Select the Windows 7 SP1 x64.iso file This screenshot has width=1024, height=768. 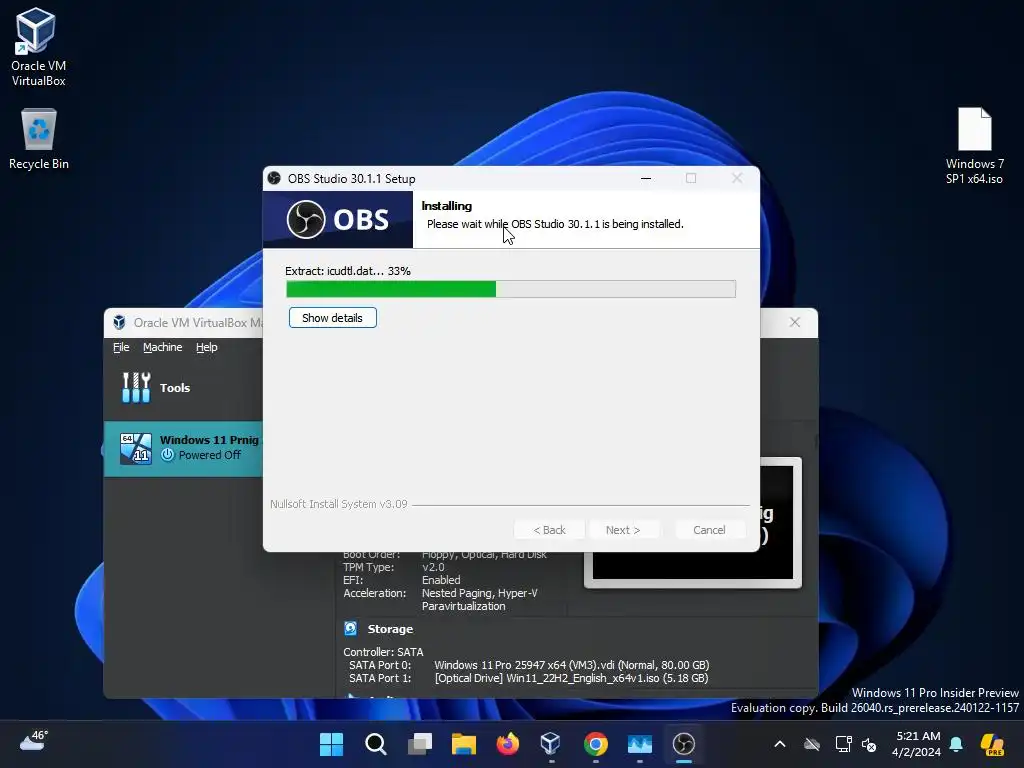(974, 146)
